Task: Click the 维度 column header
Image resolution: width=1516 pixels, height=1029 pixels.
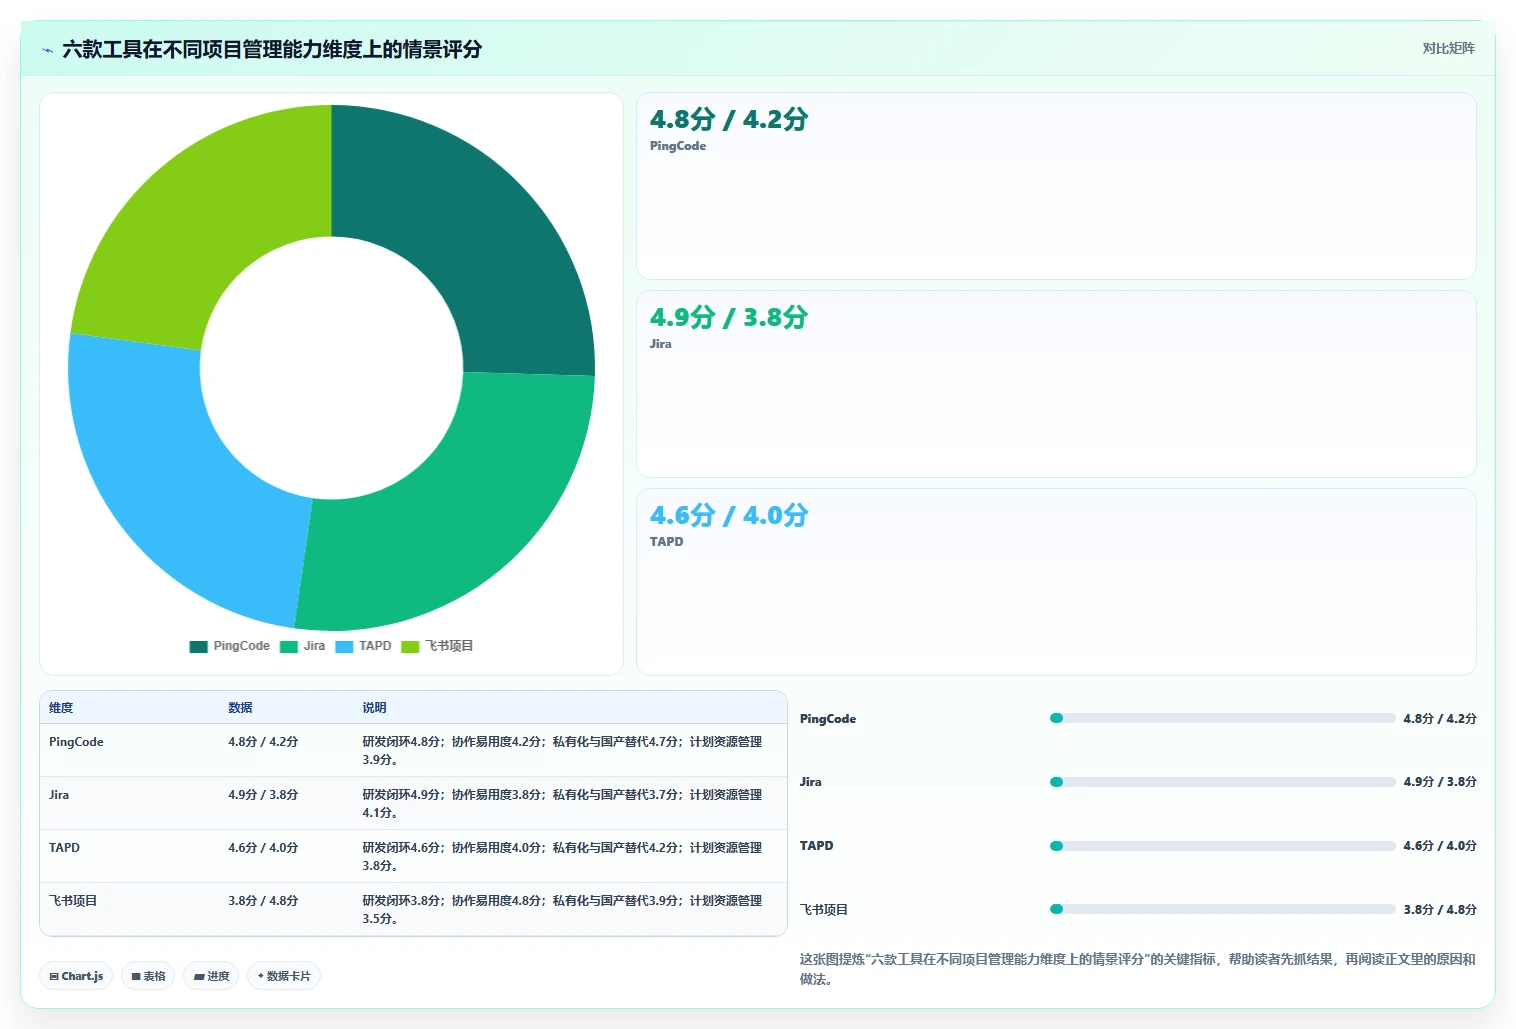Action: point(61,707)
